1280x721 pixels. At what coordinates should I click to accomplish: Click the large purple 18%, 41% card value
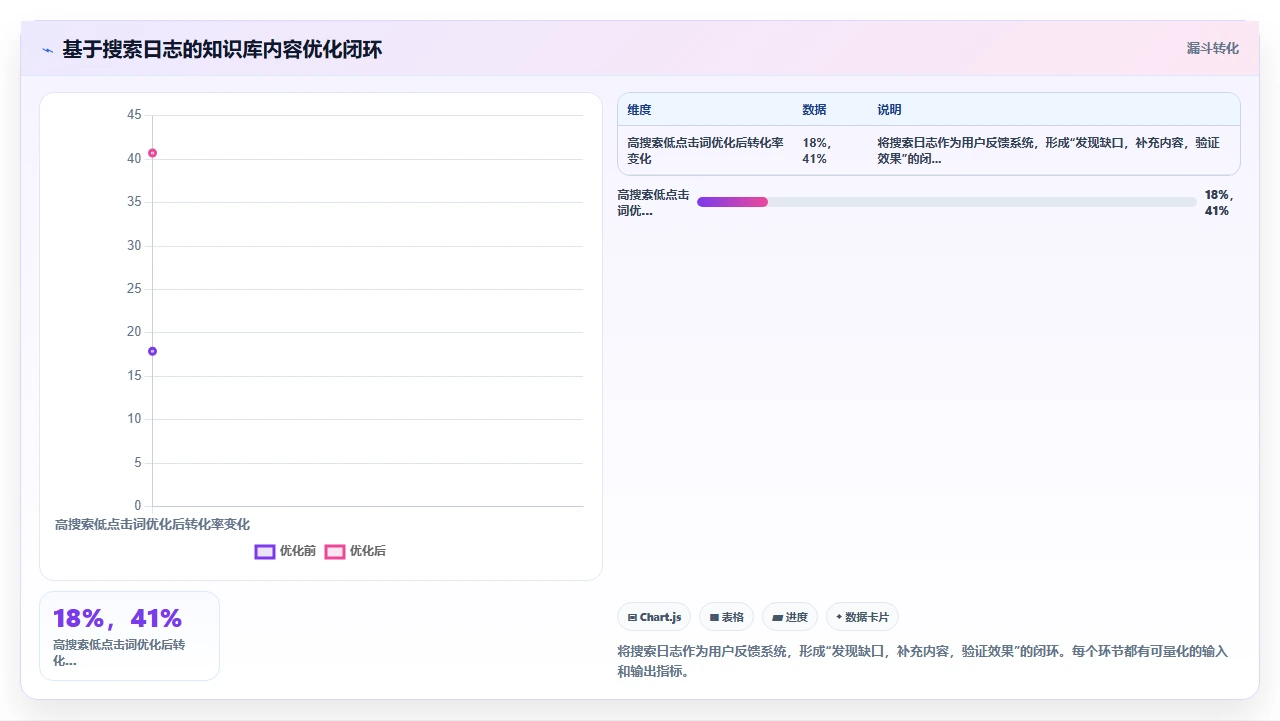(x=117, y=619)
